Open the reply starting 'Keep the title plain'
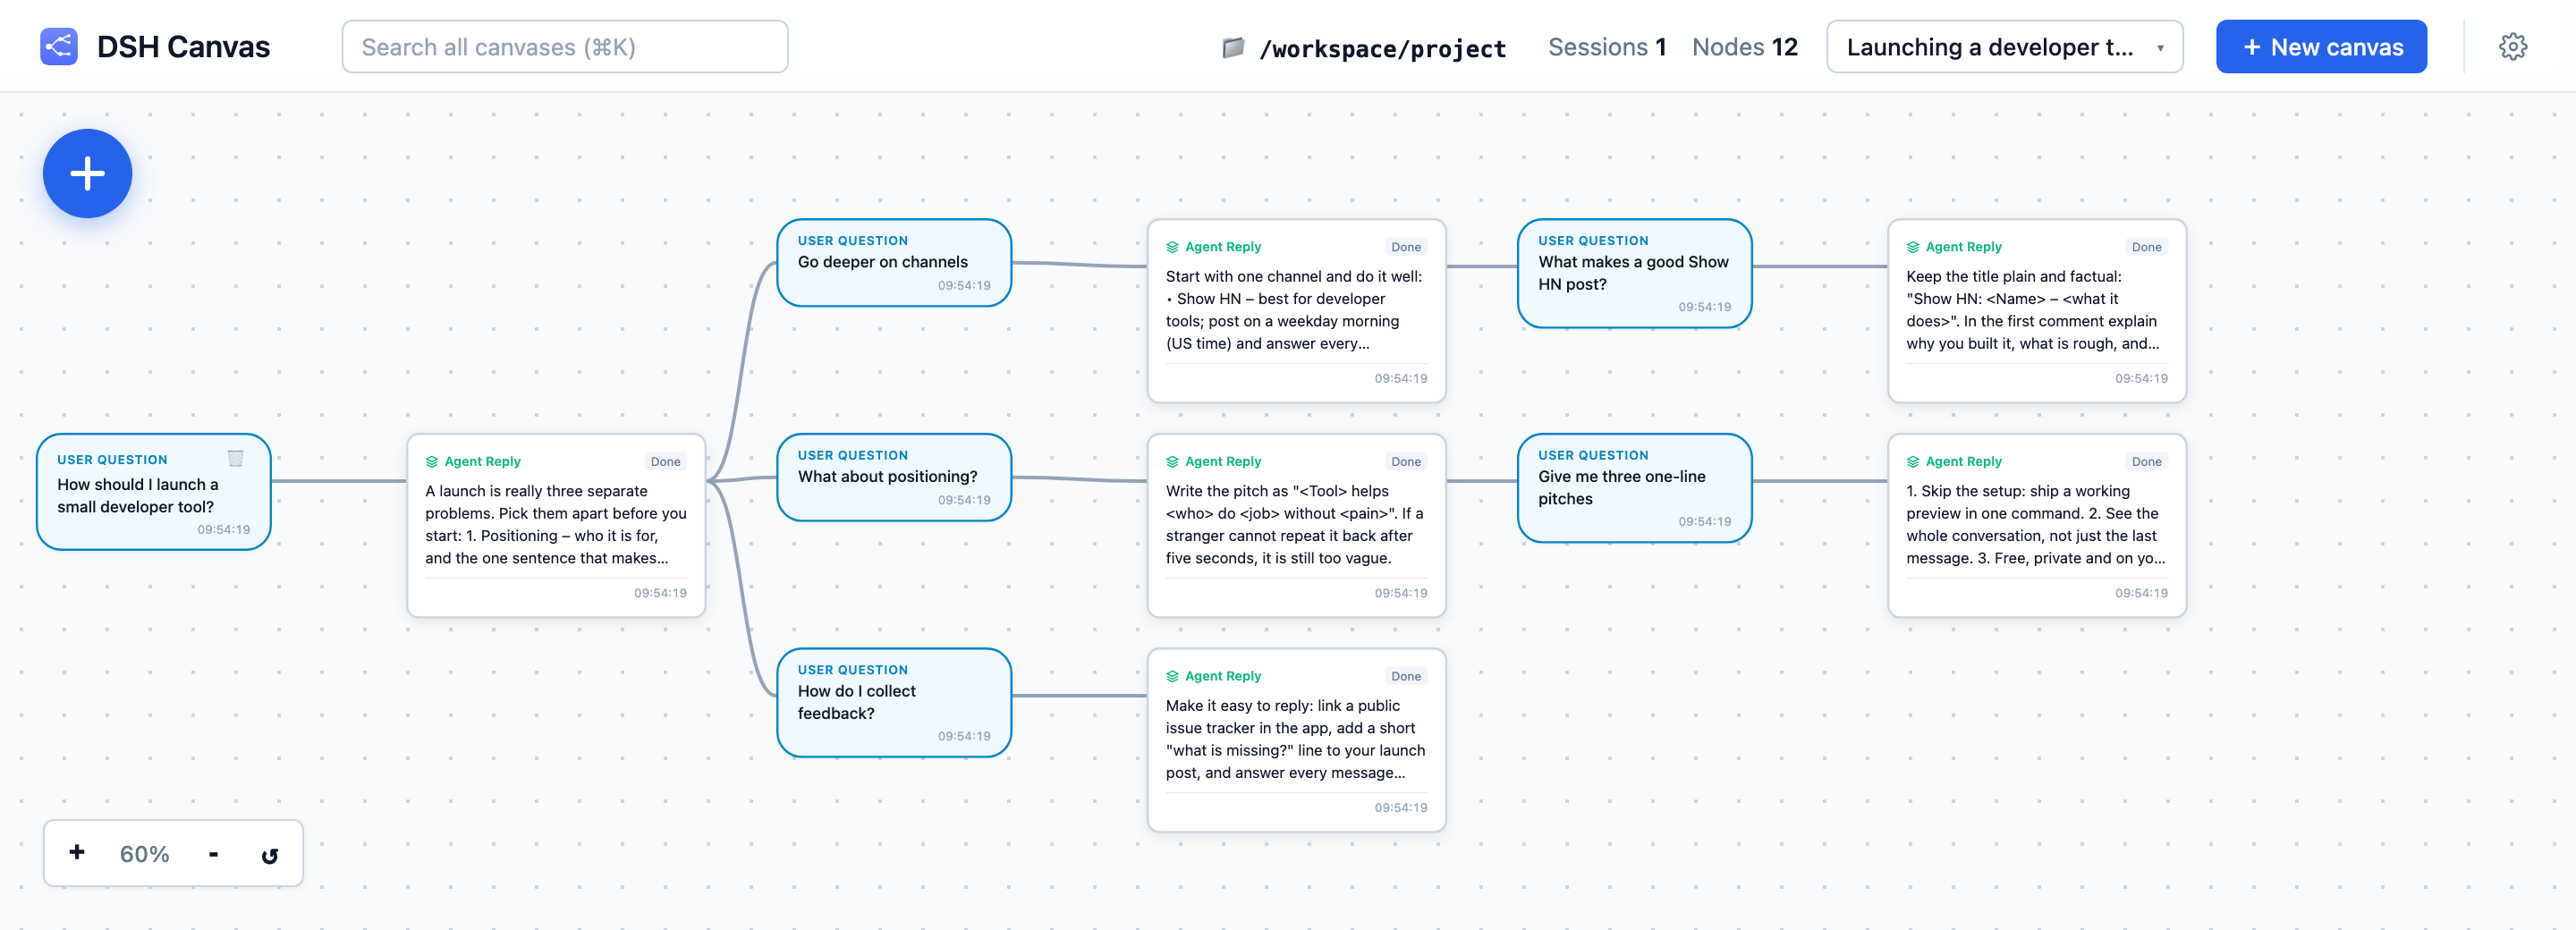 (x=2037, y=311)
